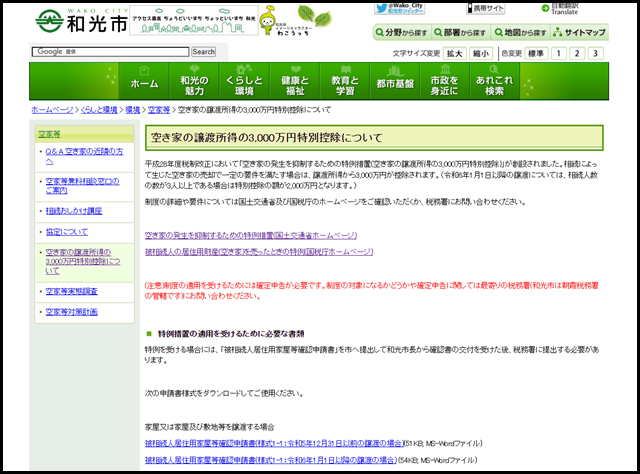
Task: Search by map (地図から探す)
Action: click(520, 32)
